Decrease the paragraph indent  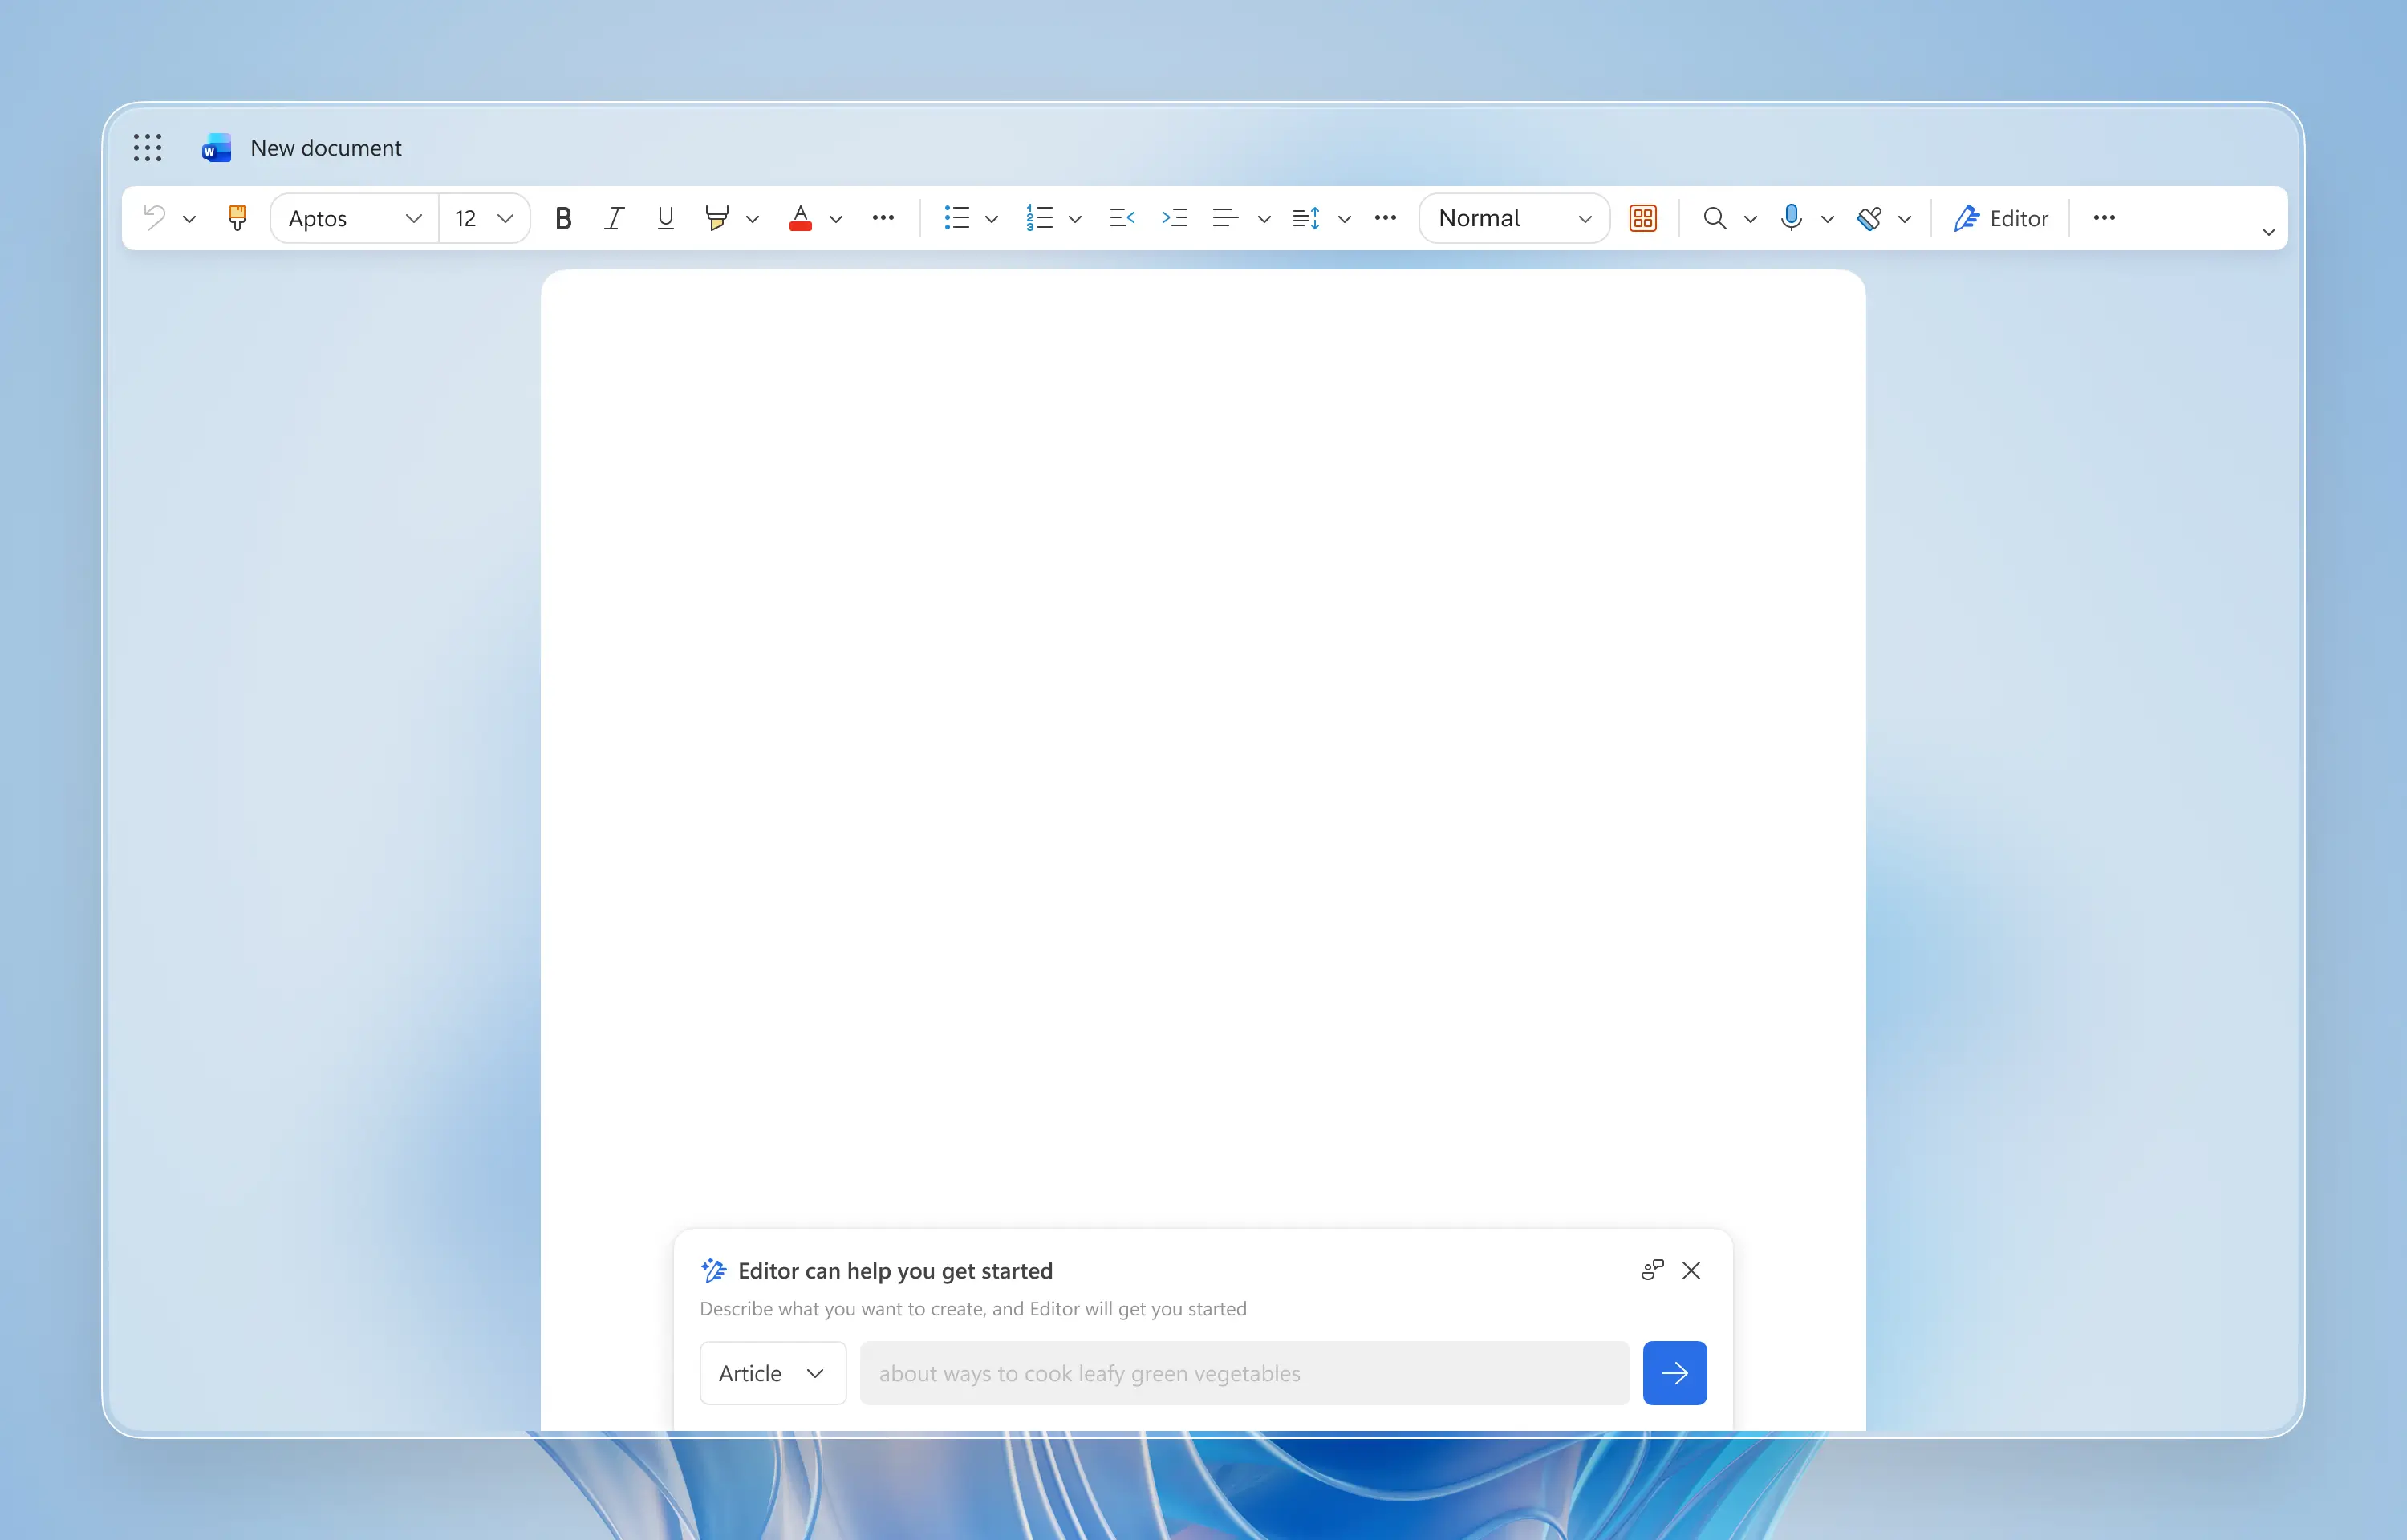coord(1122,218)
